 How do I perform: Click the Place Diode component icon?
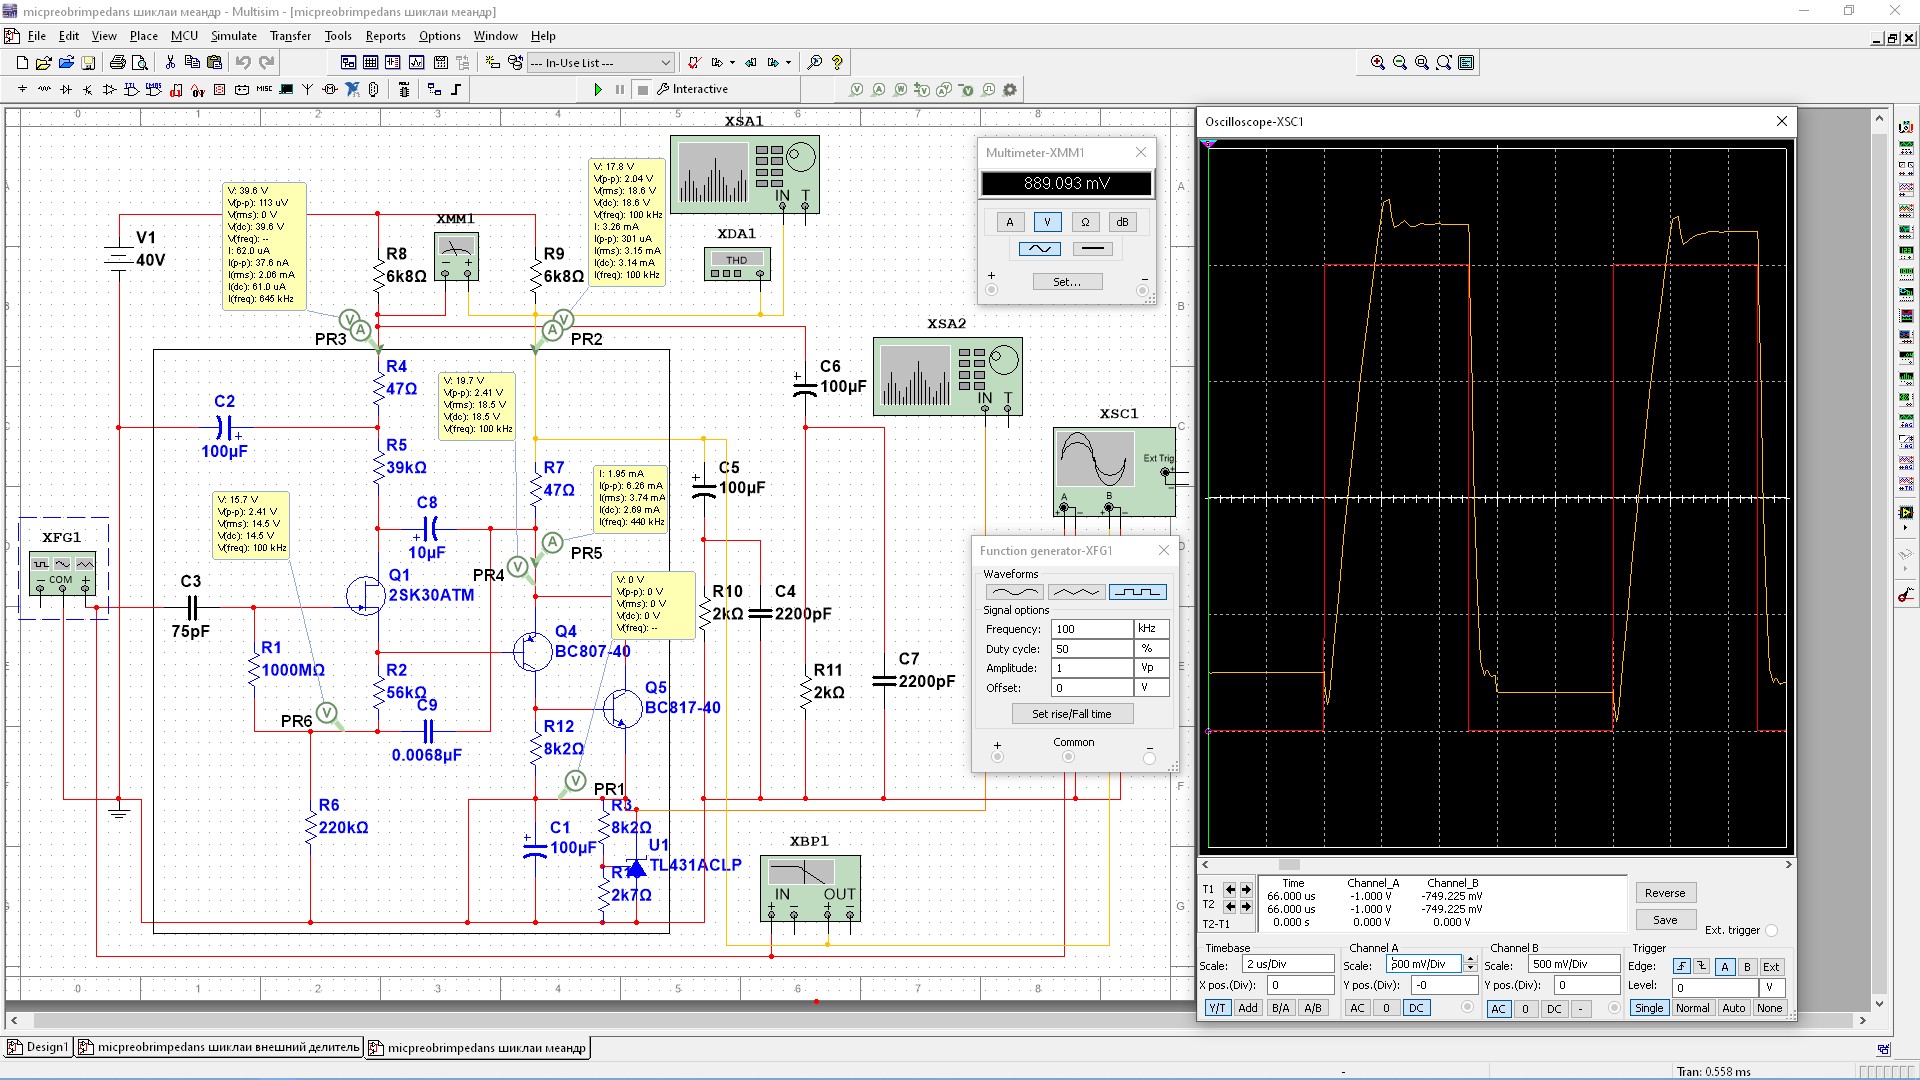pos(66,90)
